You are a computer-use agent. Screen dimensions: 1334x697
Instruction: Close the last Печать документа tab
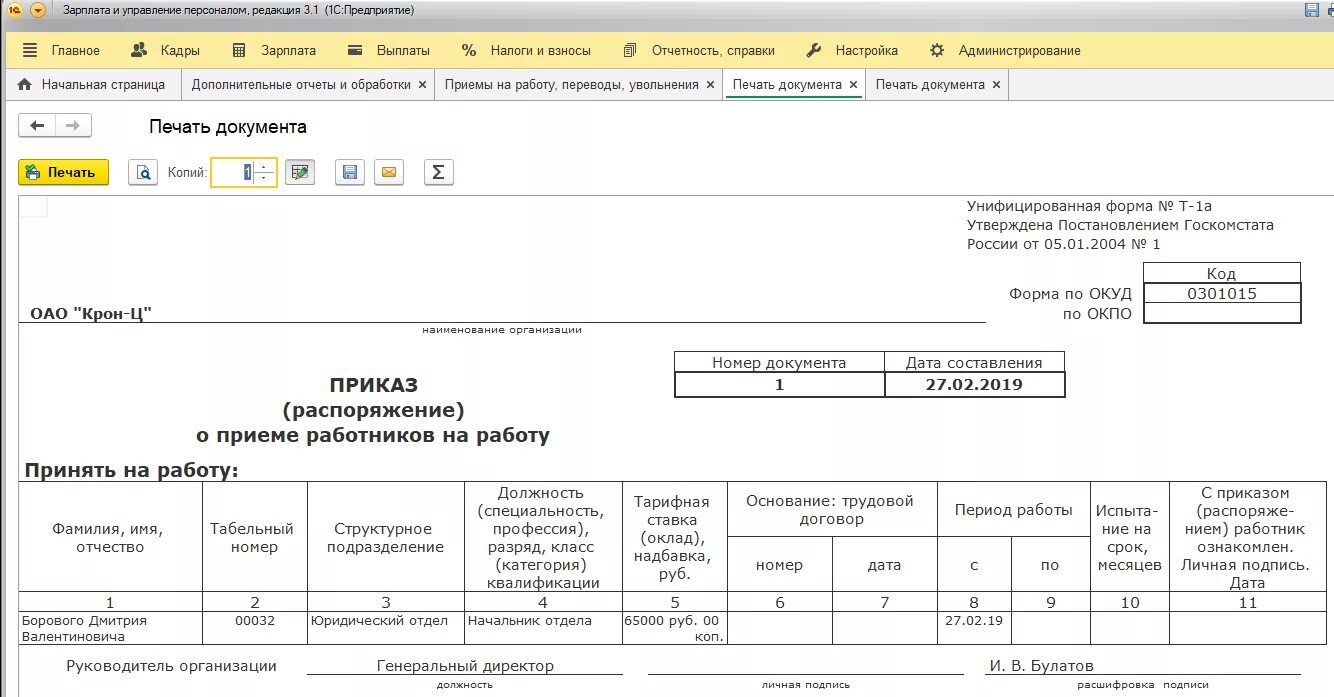click(x=996, y=85)
